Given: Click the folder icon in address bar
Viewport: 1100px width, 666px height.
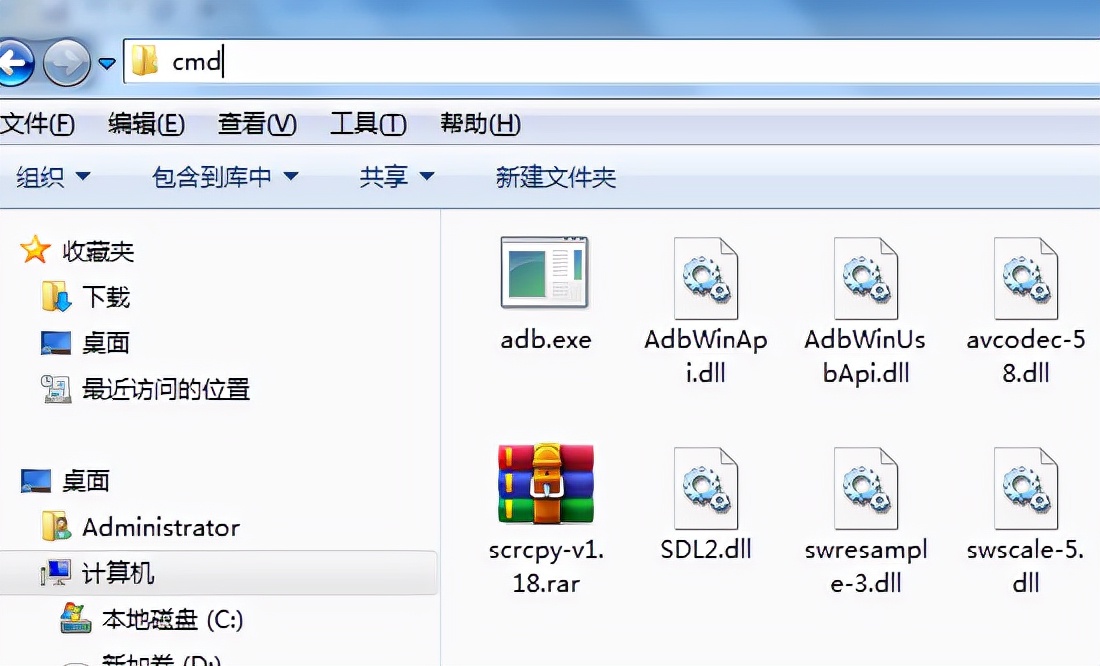Looking at the screenshot, I should click(145, 61).
